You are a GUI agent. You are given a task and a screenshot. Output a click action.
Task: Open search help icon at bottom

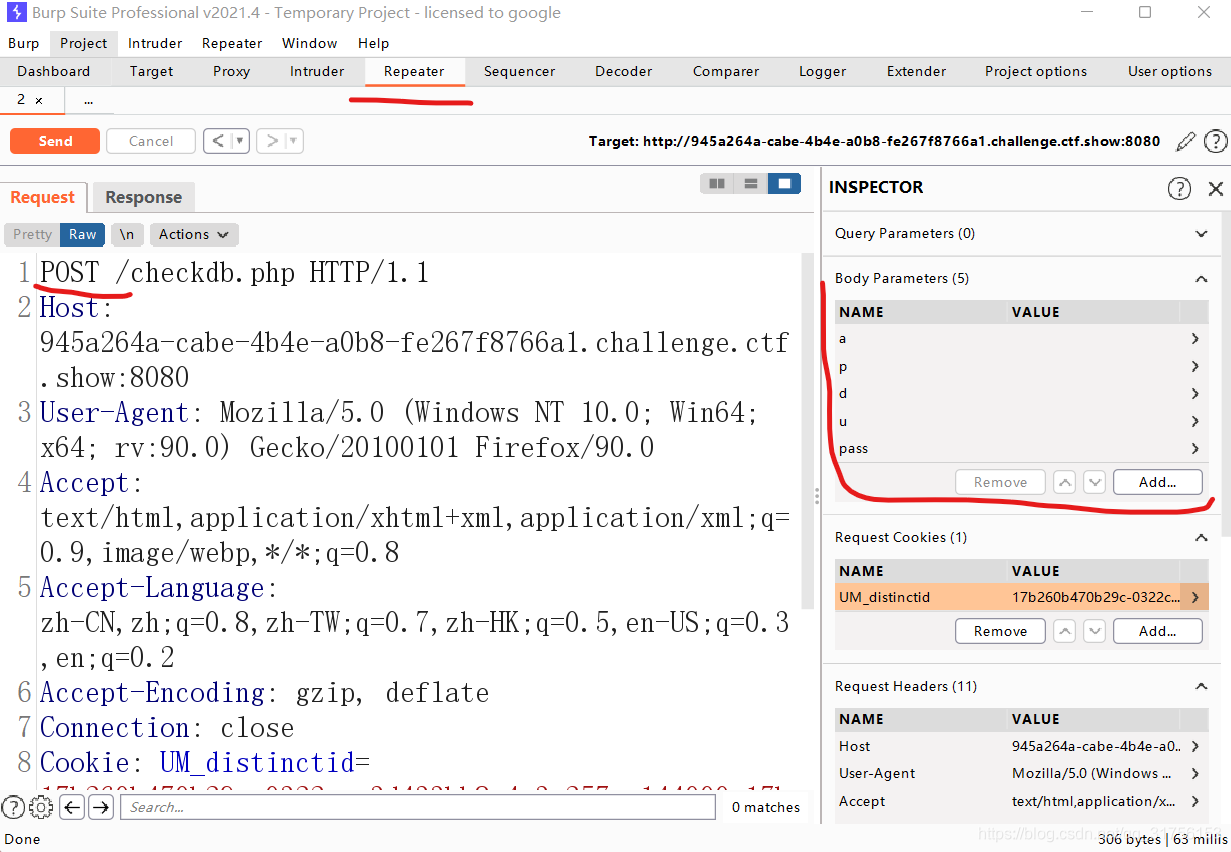pyautogui.click(x=12, y=807)
